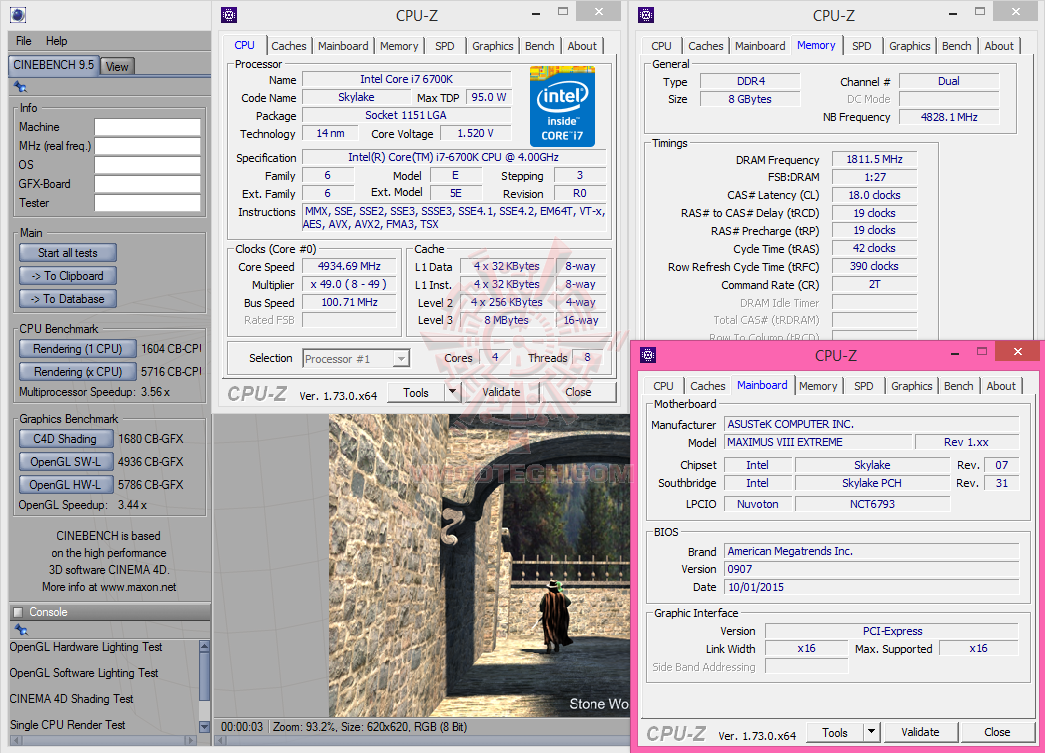Expand Tools dropdown arrow beside Cores/Threads window
This screenshot has width=1045, height=753.
pyautogui.click(x=452, y=392)
